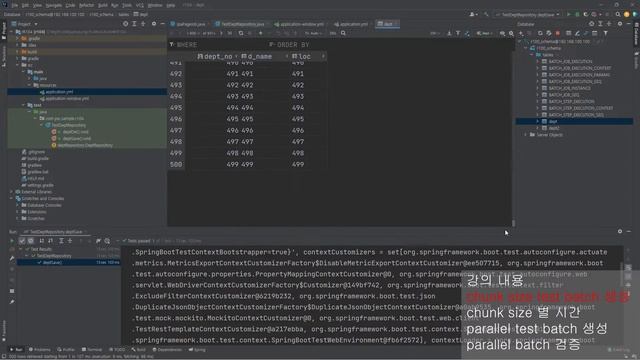
Task: Open Project panel gear options
Action: click(154, 24)
